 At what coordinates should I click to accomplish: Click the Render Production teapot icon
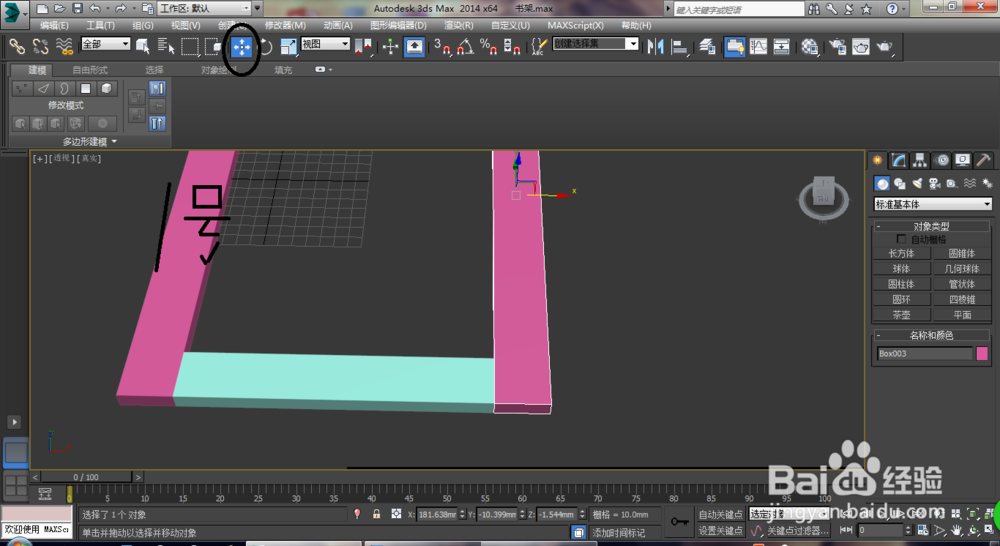pyautogui.click(x=885, y=47)
